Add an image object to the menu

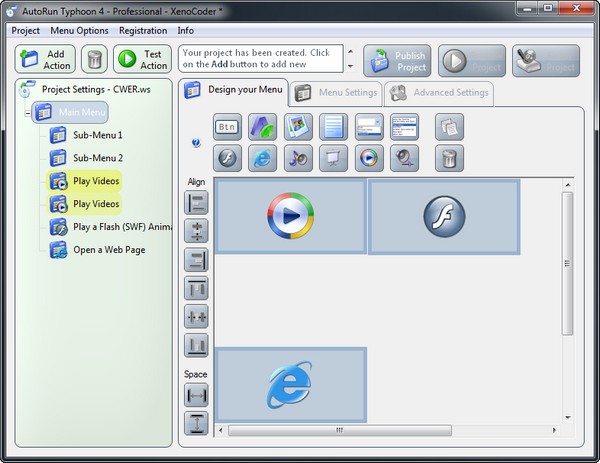(x=298, y=127)
